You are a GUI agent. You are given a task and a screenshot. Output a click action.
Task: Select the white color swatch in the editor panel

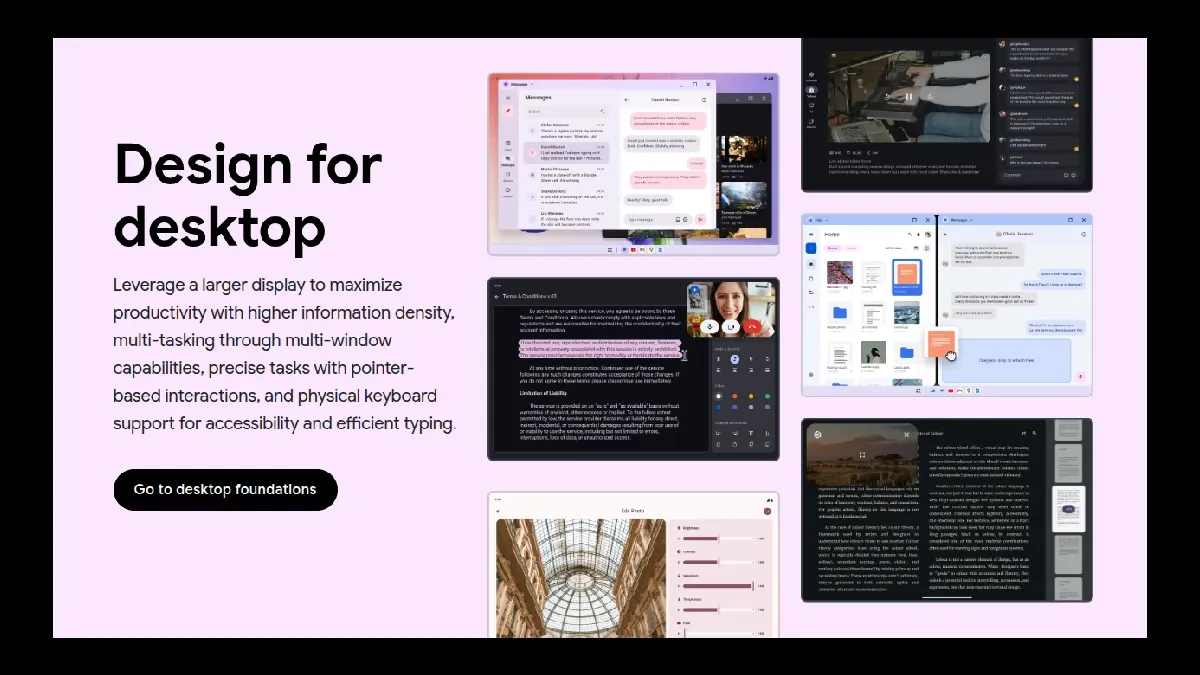pos(718,396)
